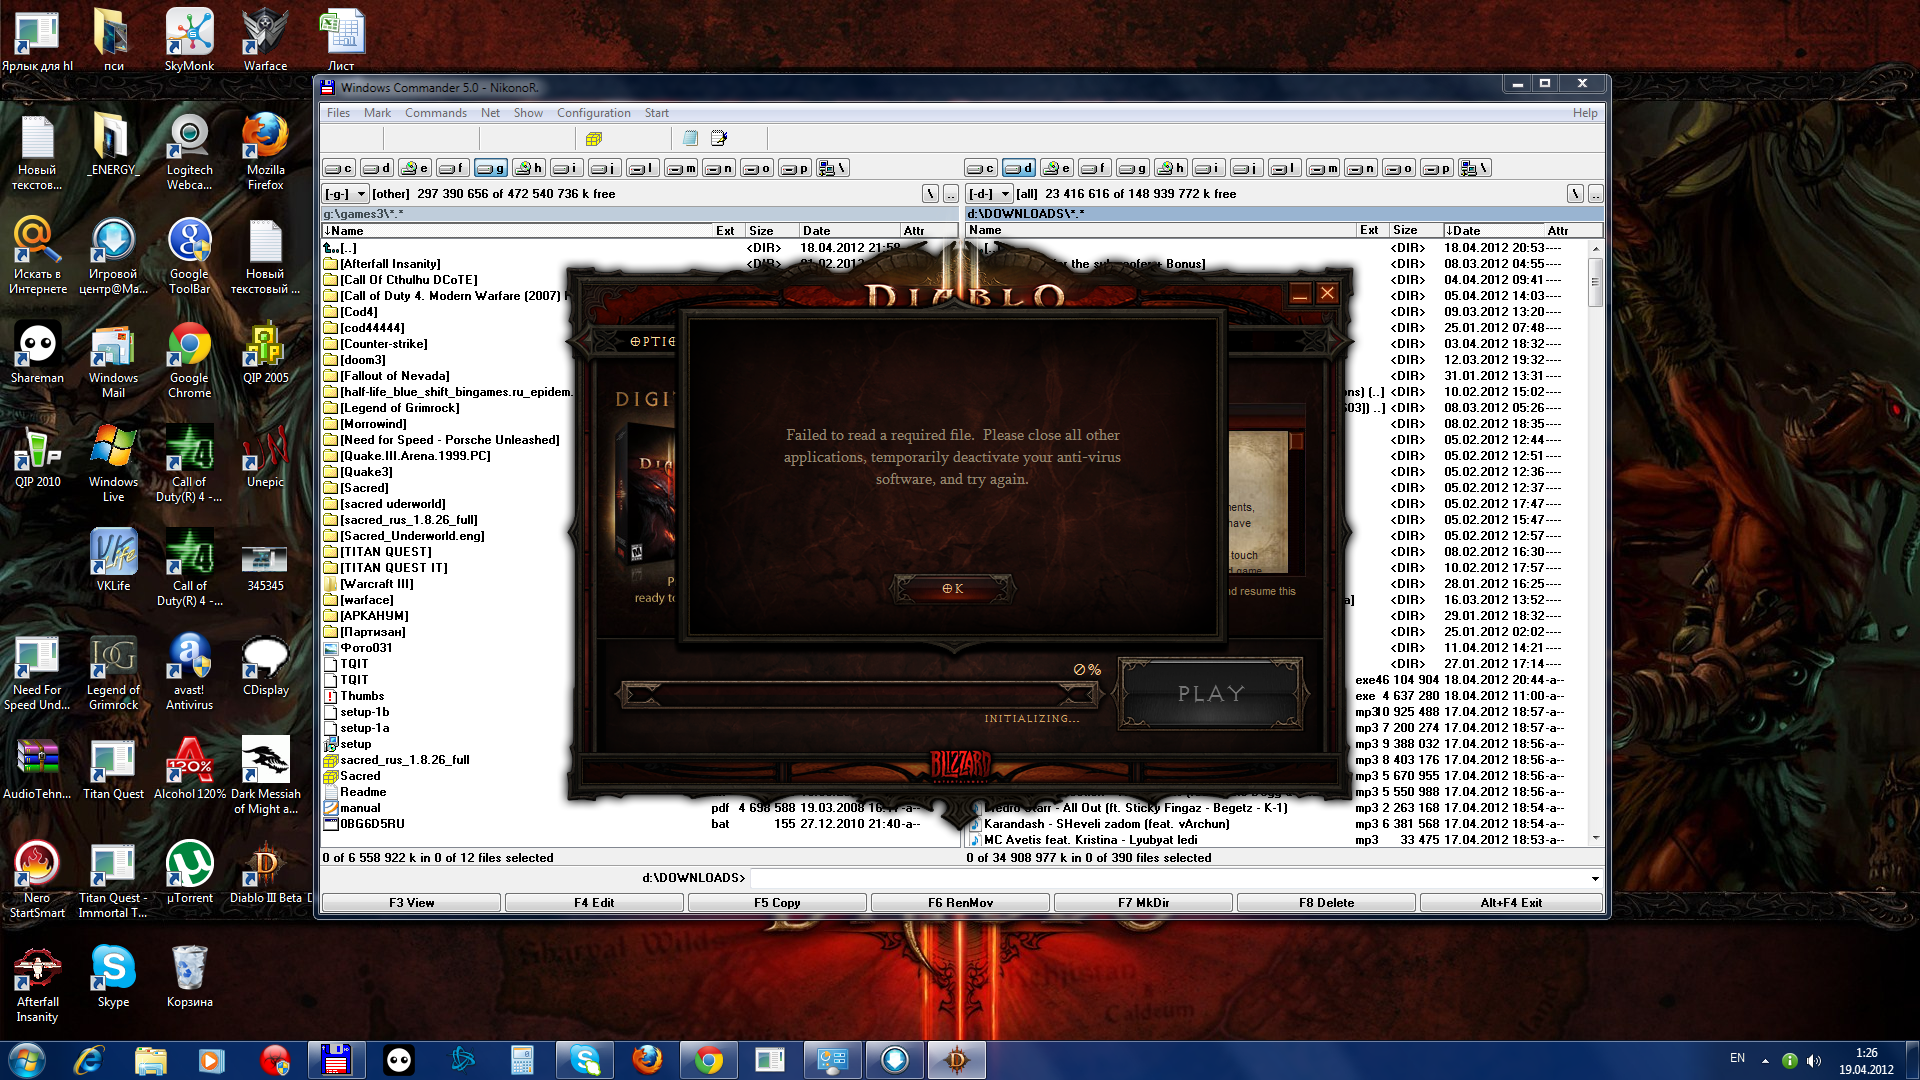
Task: Open Alcohol 120% desktop shortcut
Action: click(x=189, y=767)
